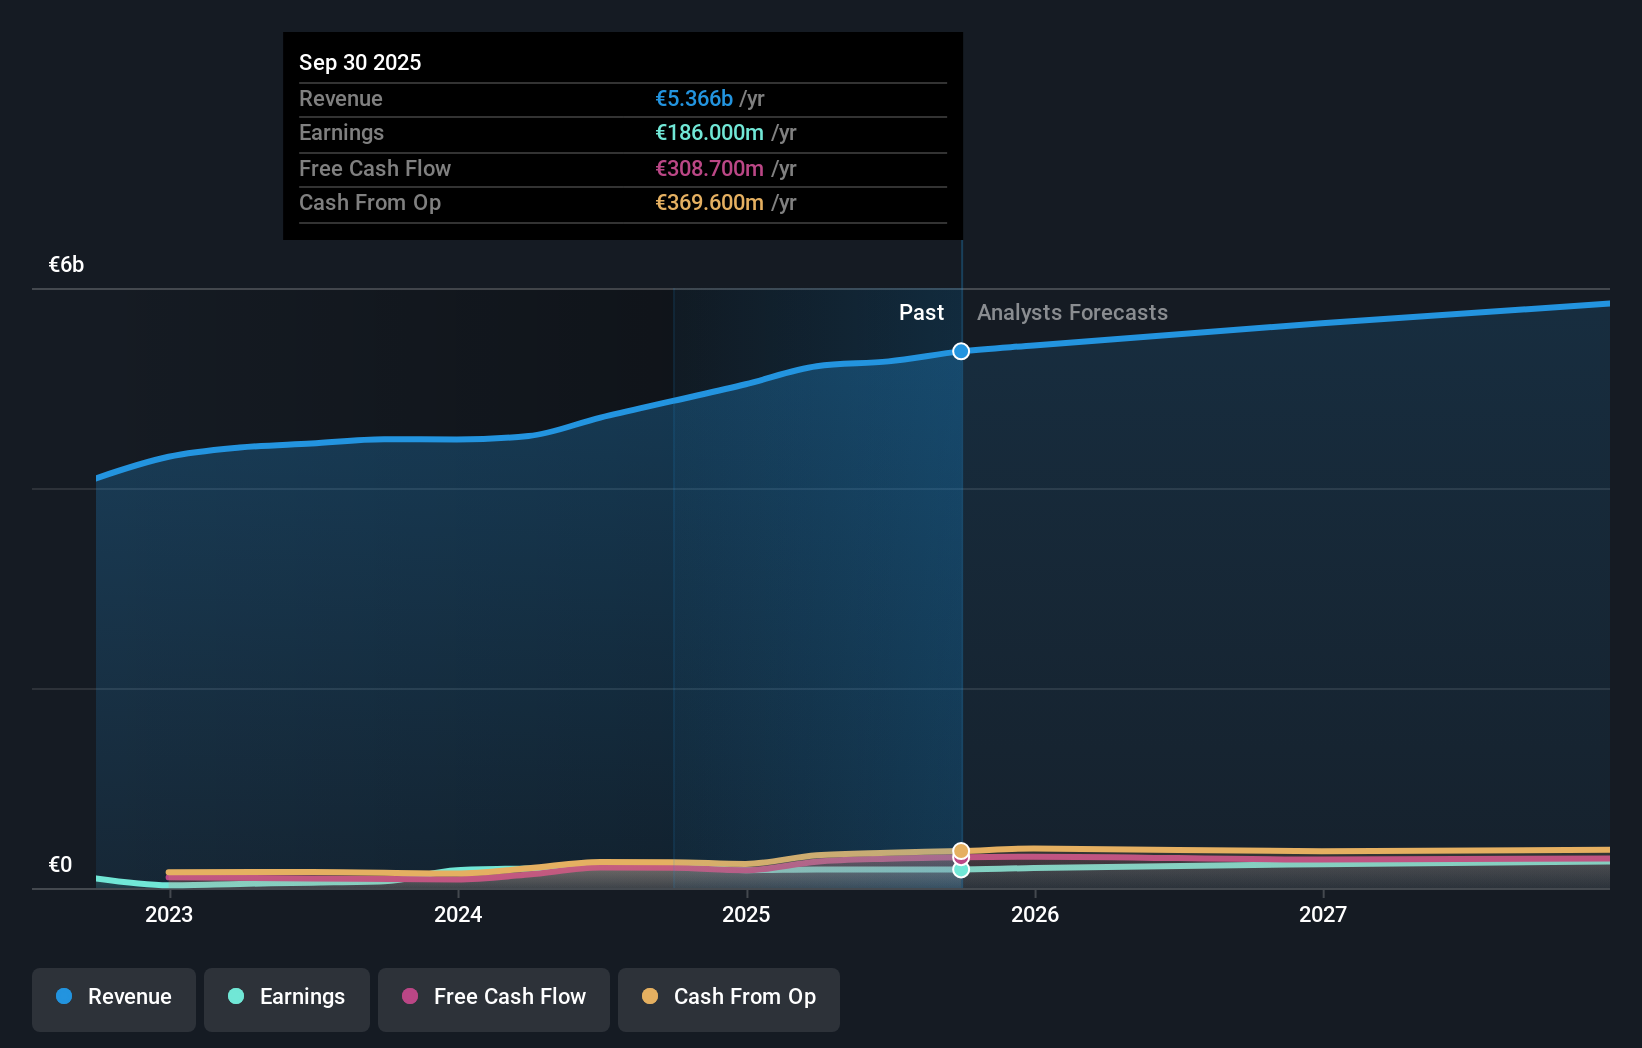Click the blue Revenue dot in the legend
Image resolution: width=1642 pixels, height=1048 pixels.
click(x=62, y=996)
